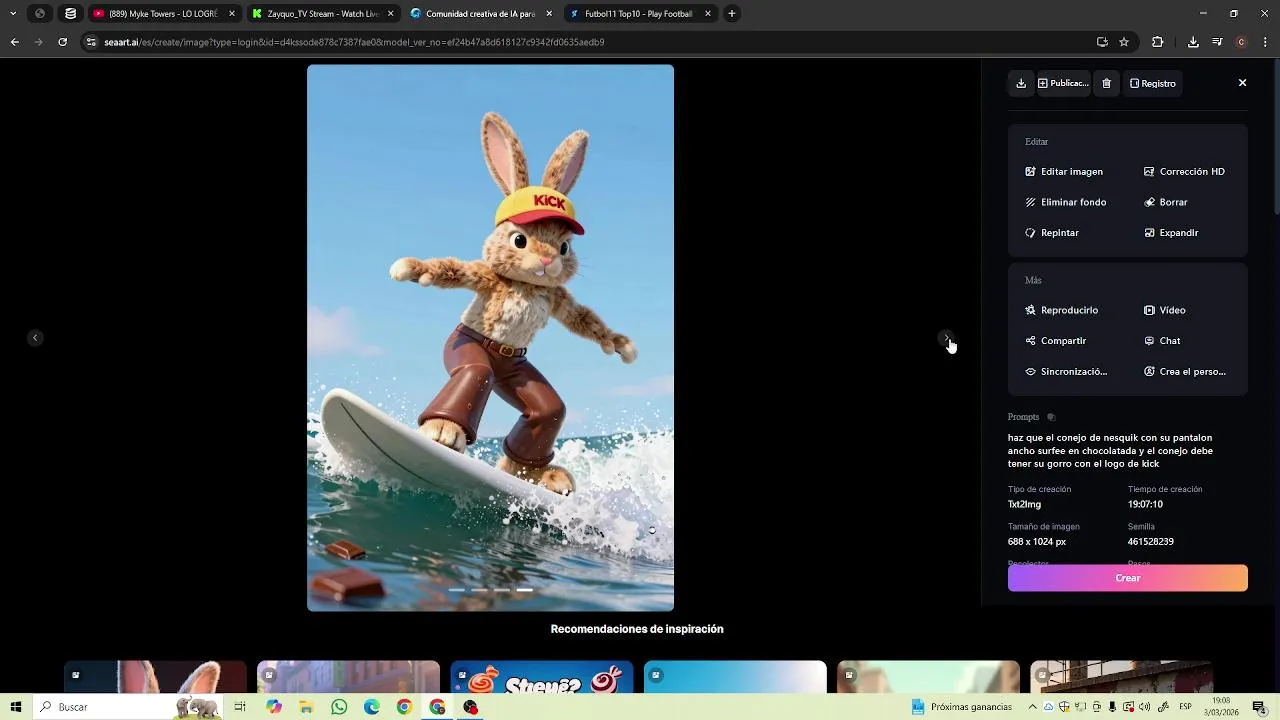Show hidden system tray icons
1280x720 pixels.
click(x=1032, y=707)
